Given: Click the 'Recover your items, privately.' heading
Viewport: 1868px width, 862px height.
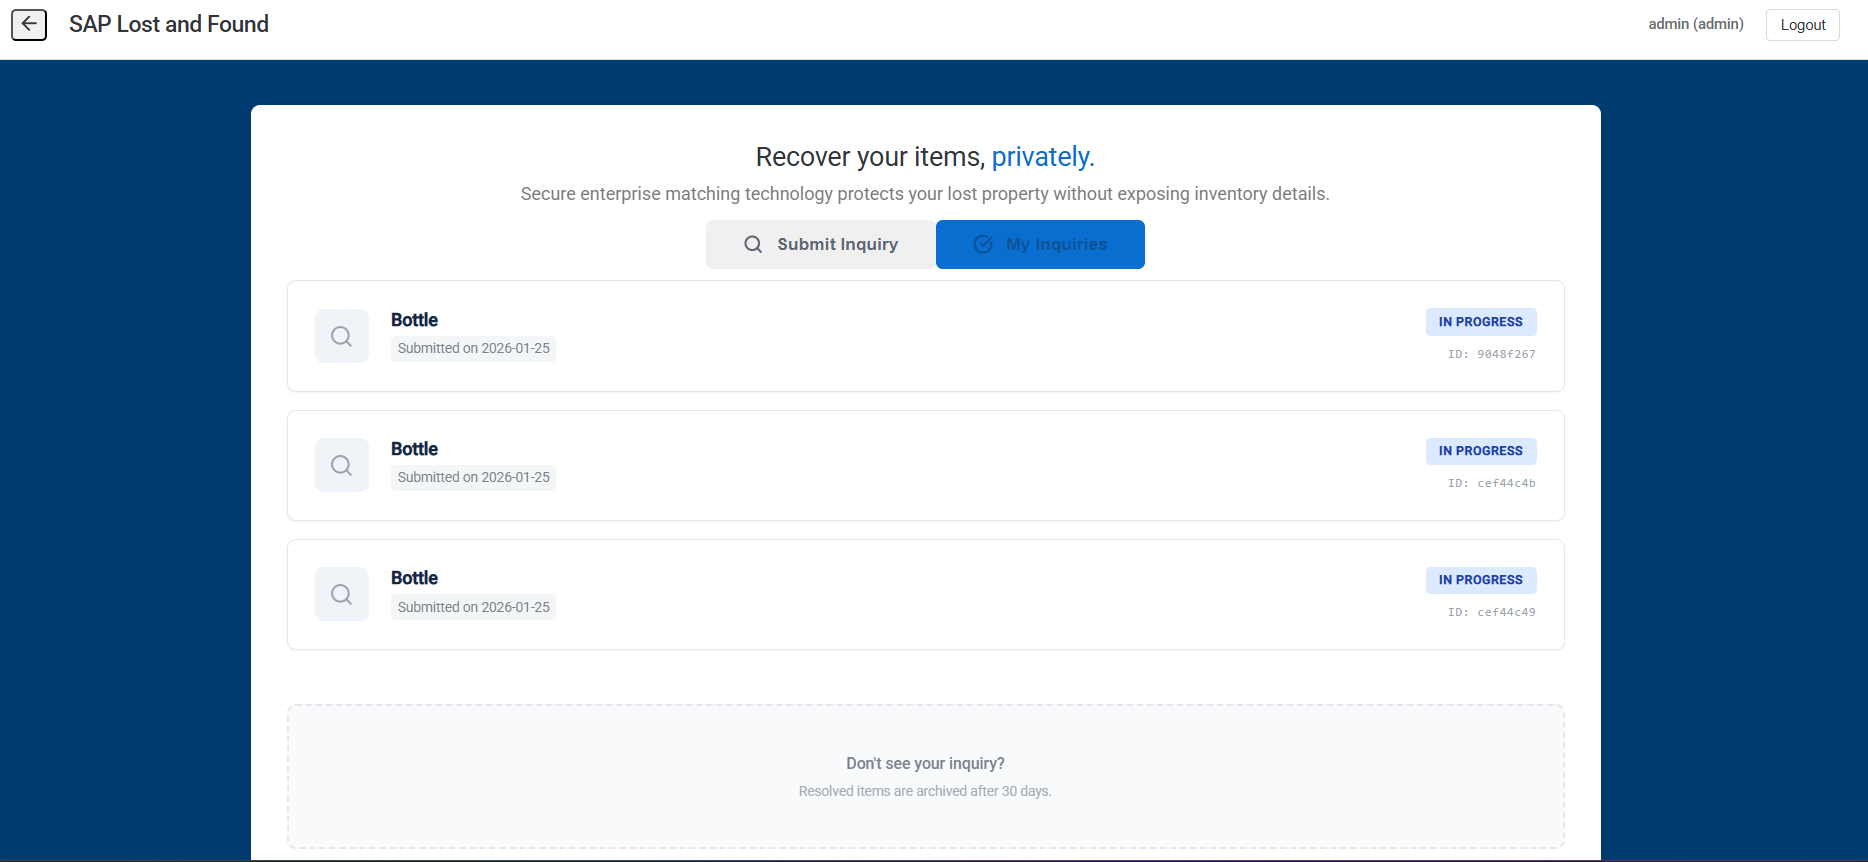Looking at the screenshot, I should point(925,157).
